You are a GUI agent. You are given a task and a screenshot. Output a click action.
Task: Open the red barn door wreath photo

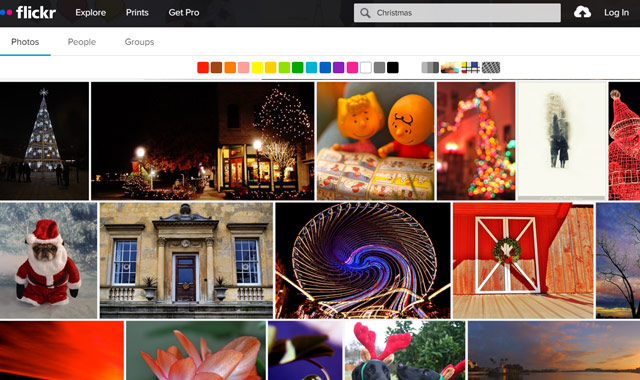click(x=523, y=260)
